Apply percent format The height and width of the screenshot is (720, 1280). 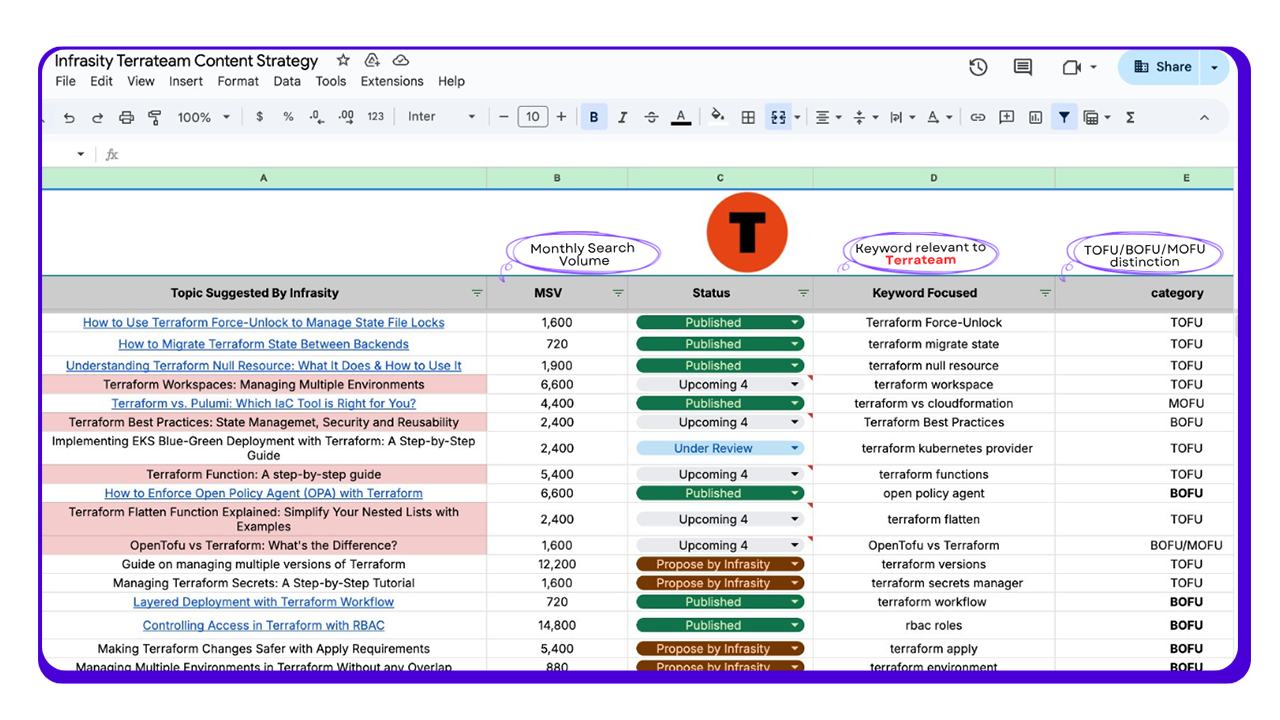[288, 117]
